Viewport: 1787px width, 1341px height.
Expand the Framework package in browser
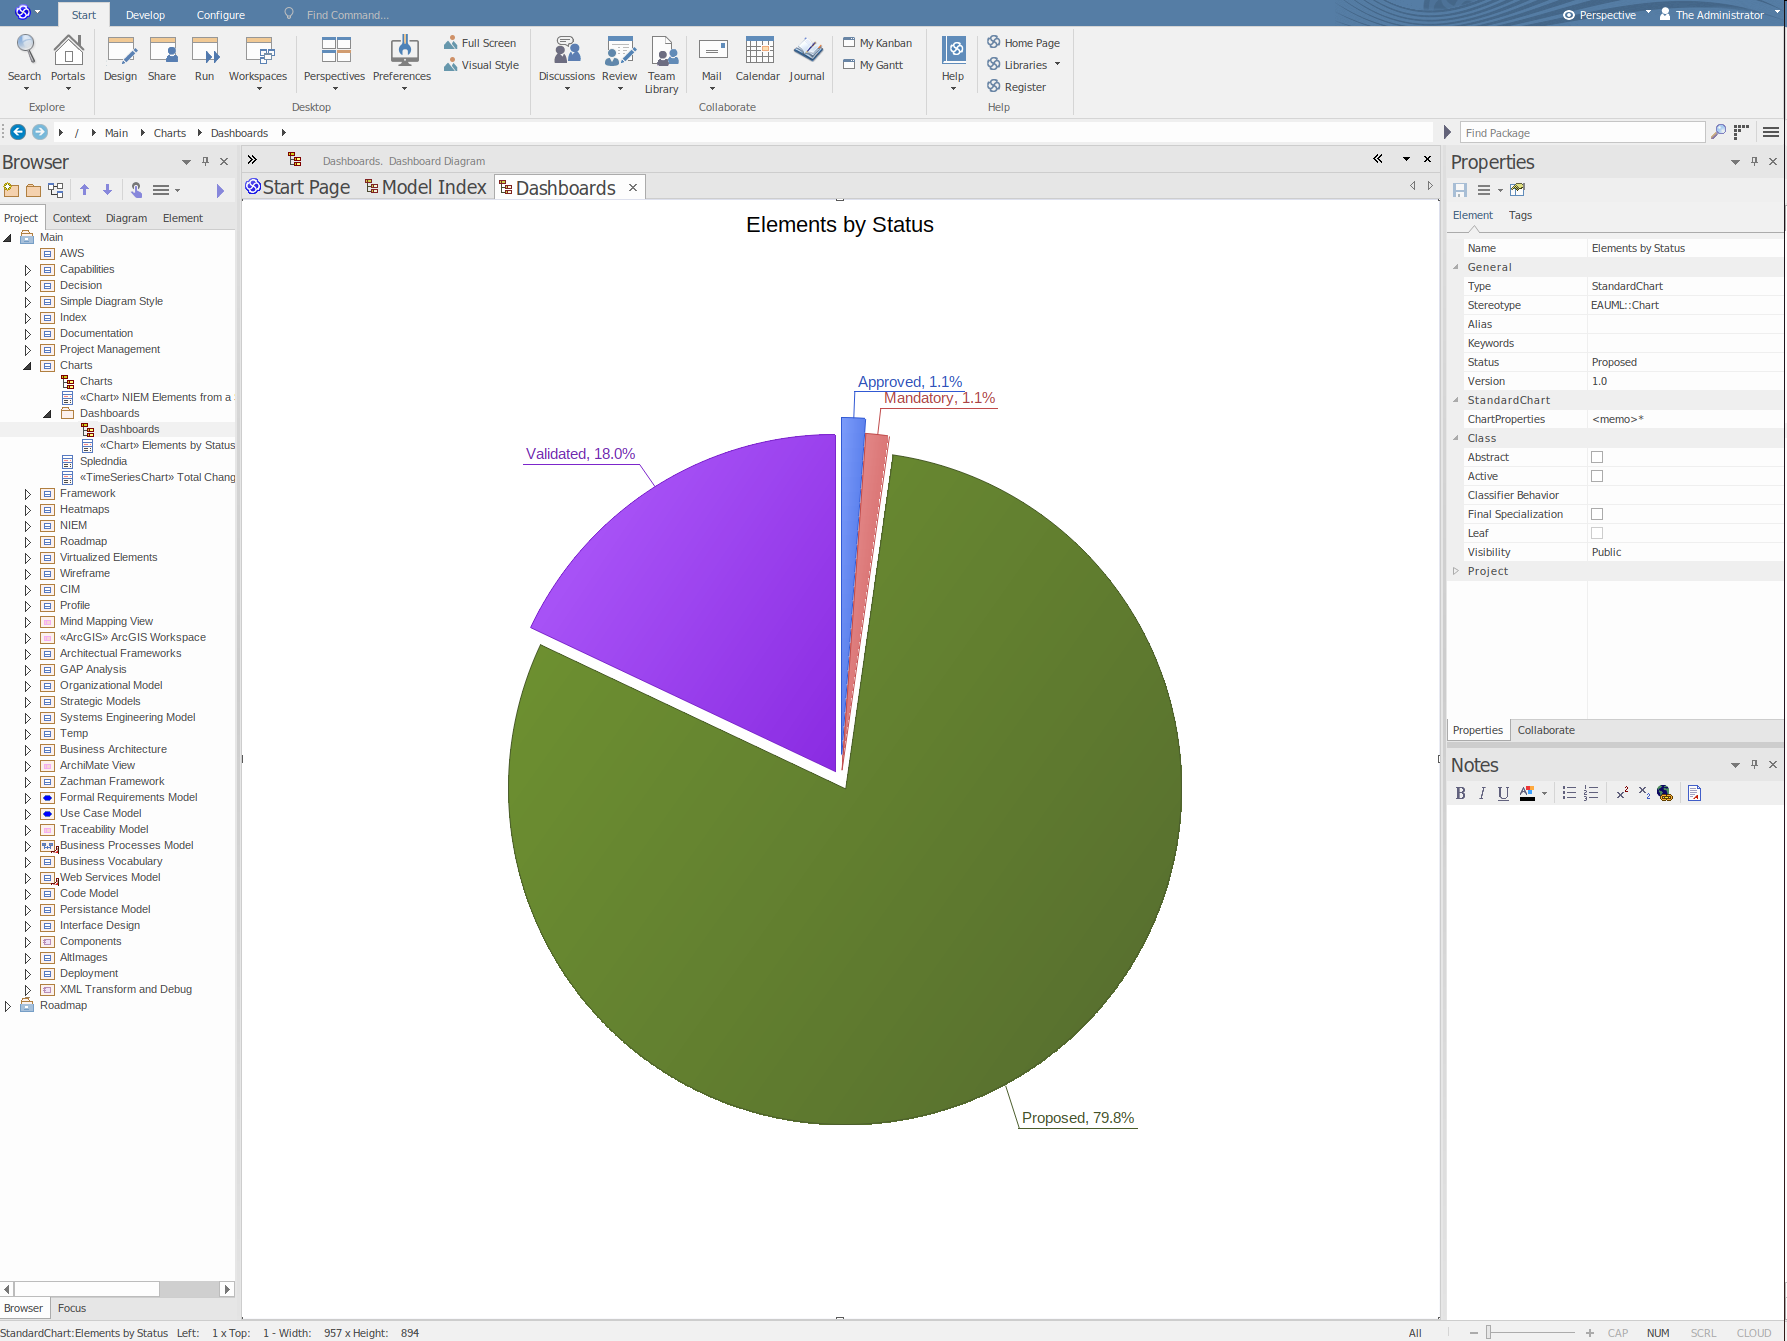click(28, 494)
